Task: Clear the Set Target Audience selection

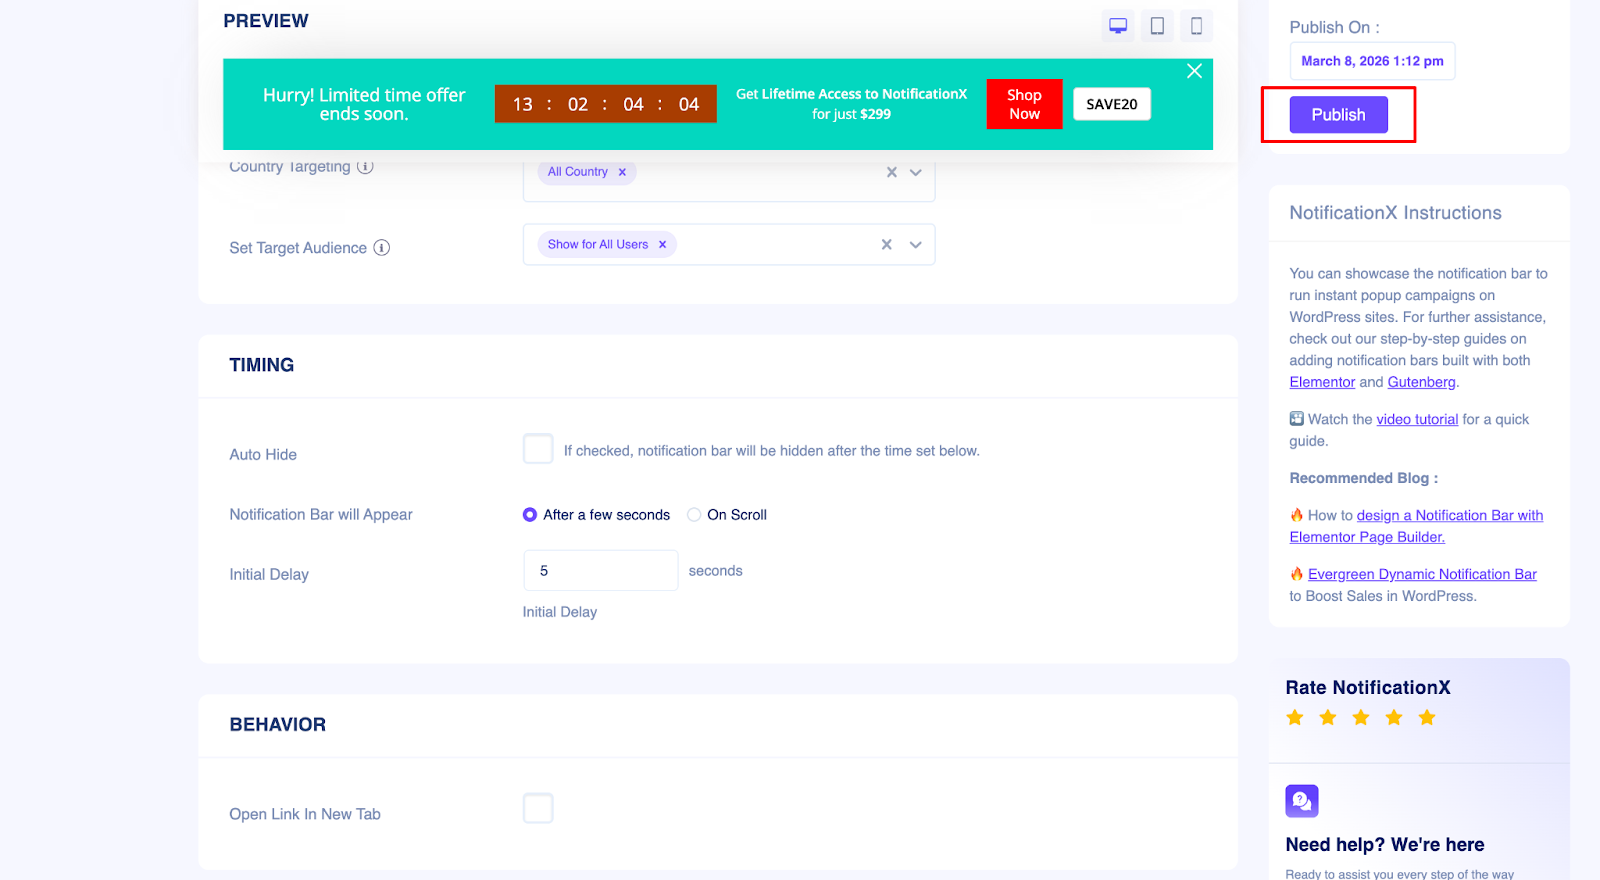Action: pos(886,244)
